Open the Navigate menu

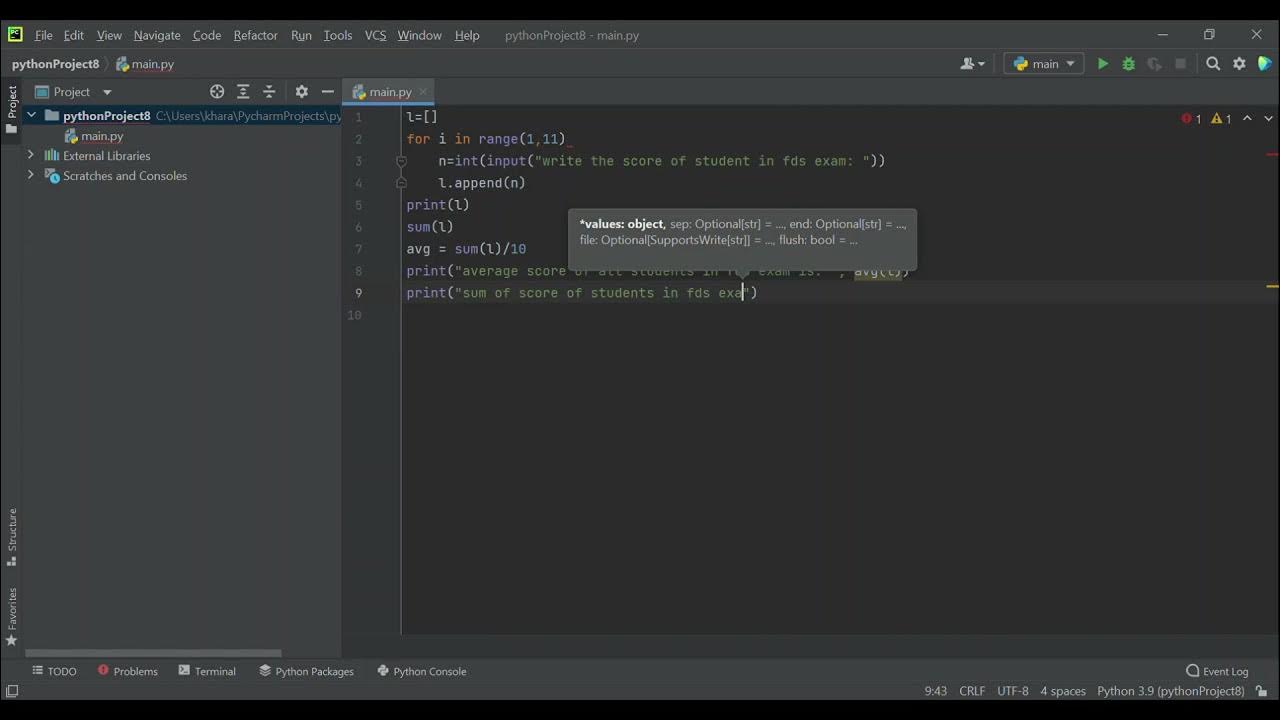point(157,35)
